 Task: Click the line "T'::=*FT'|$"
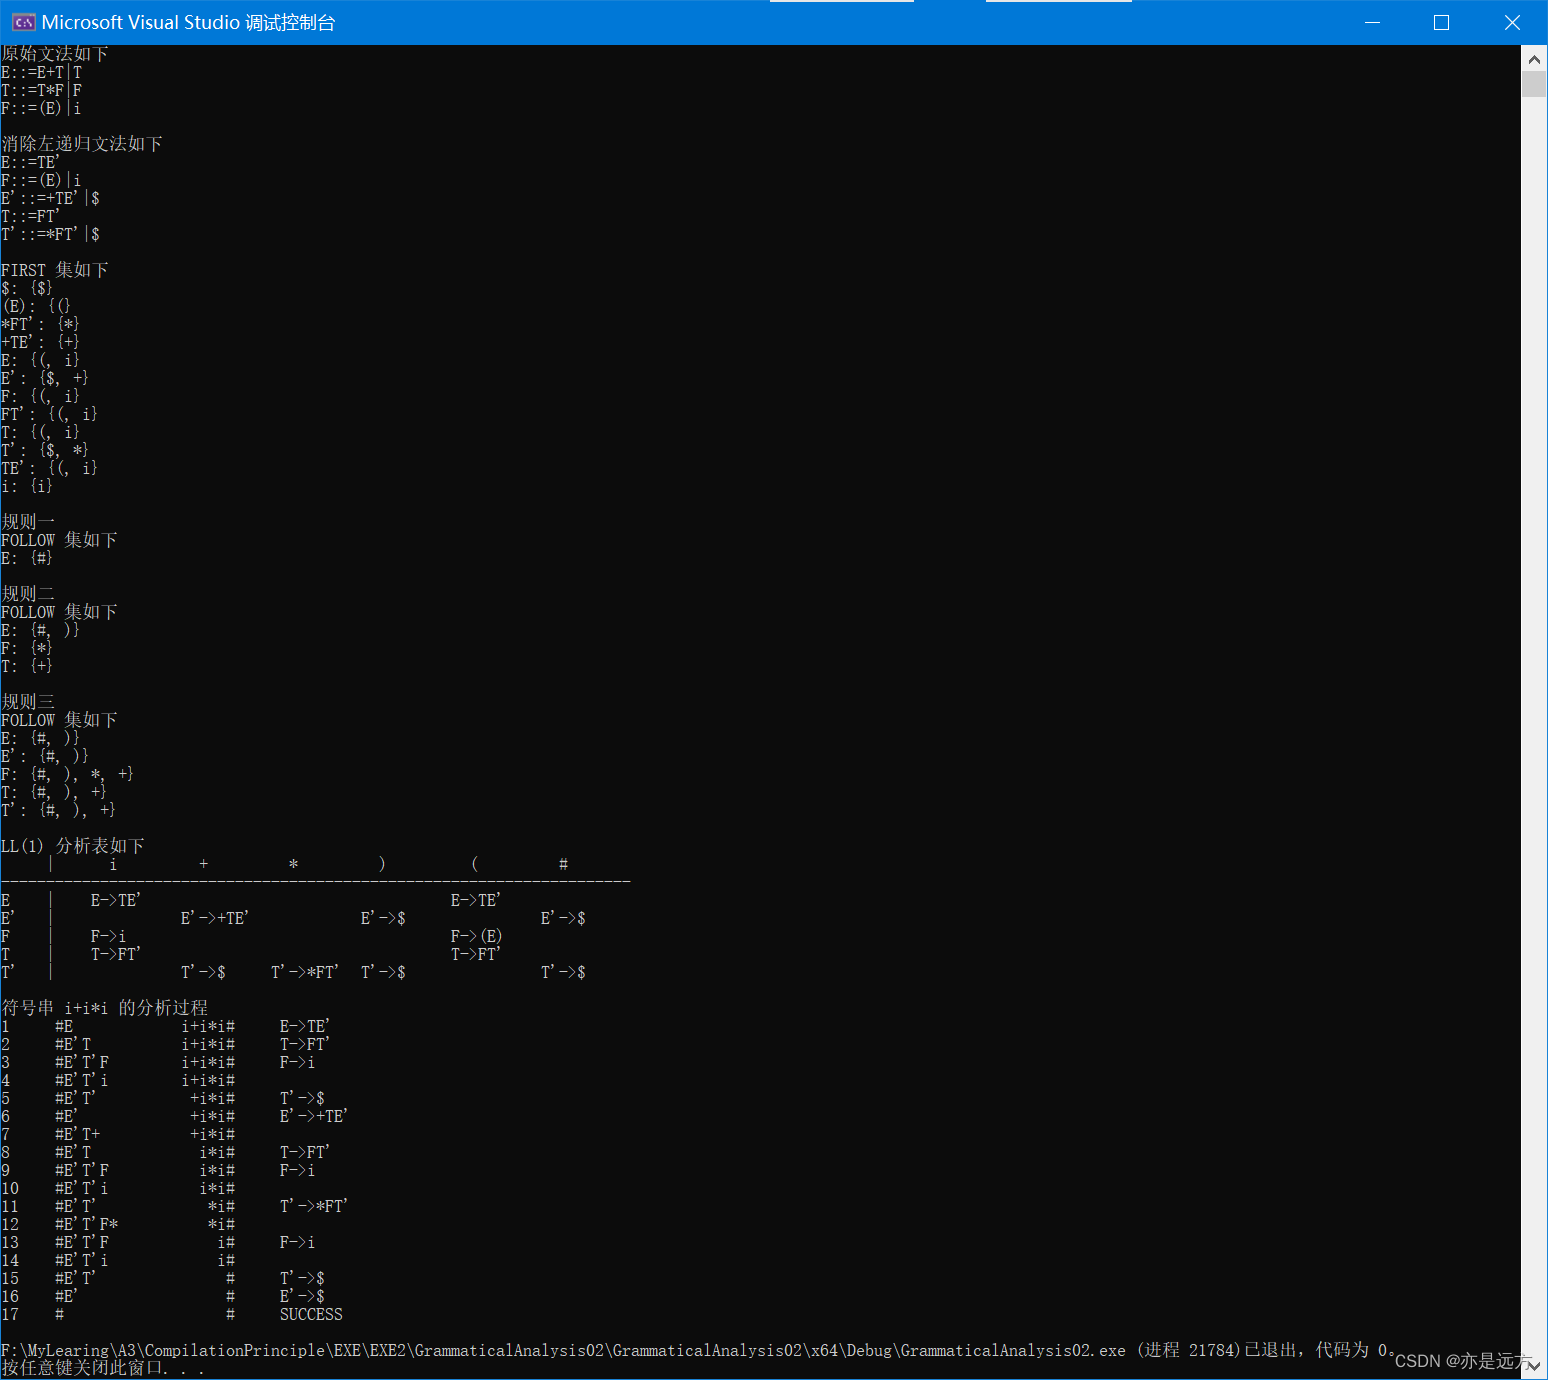pos(50,234)
